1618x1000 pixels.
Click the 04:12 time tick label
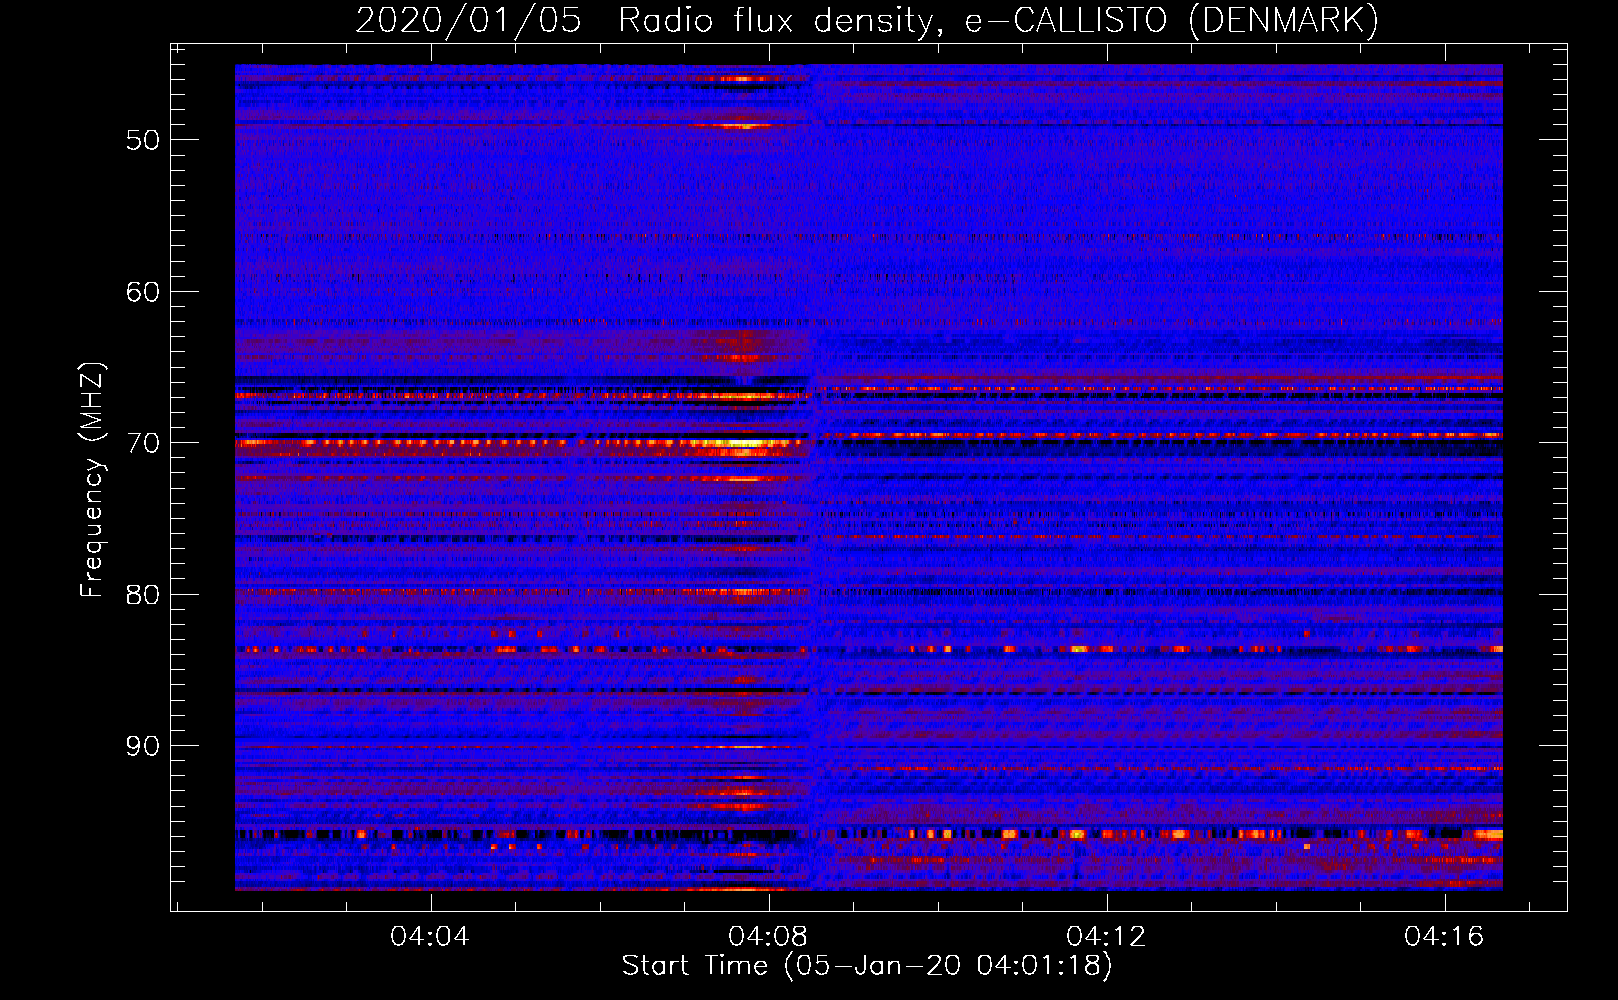click(1107, 937)
